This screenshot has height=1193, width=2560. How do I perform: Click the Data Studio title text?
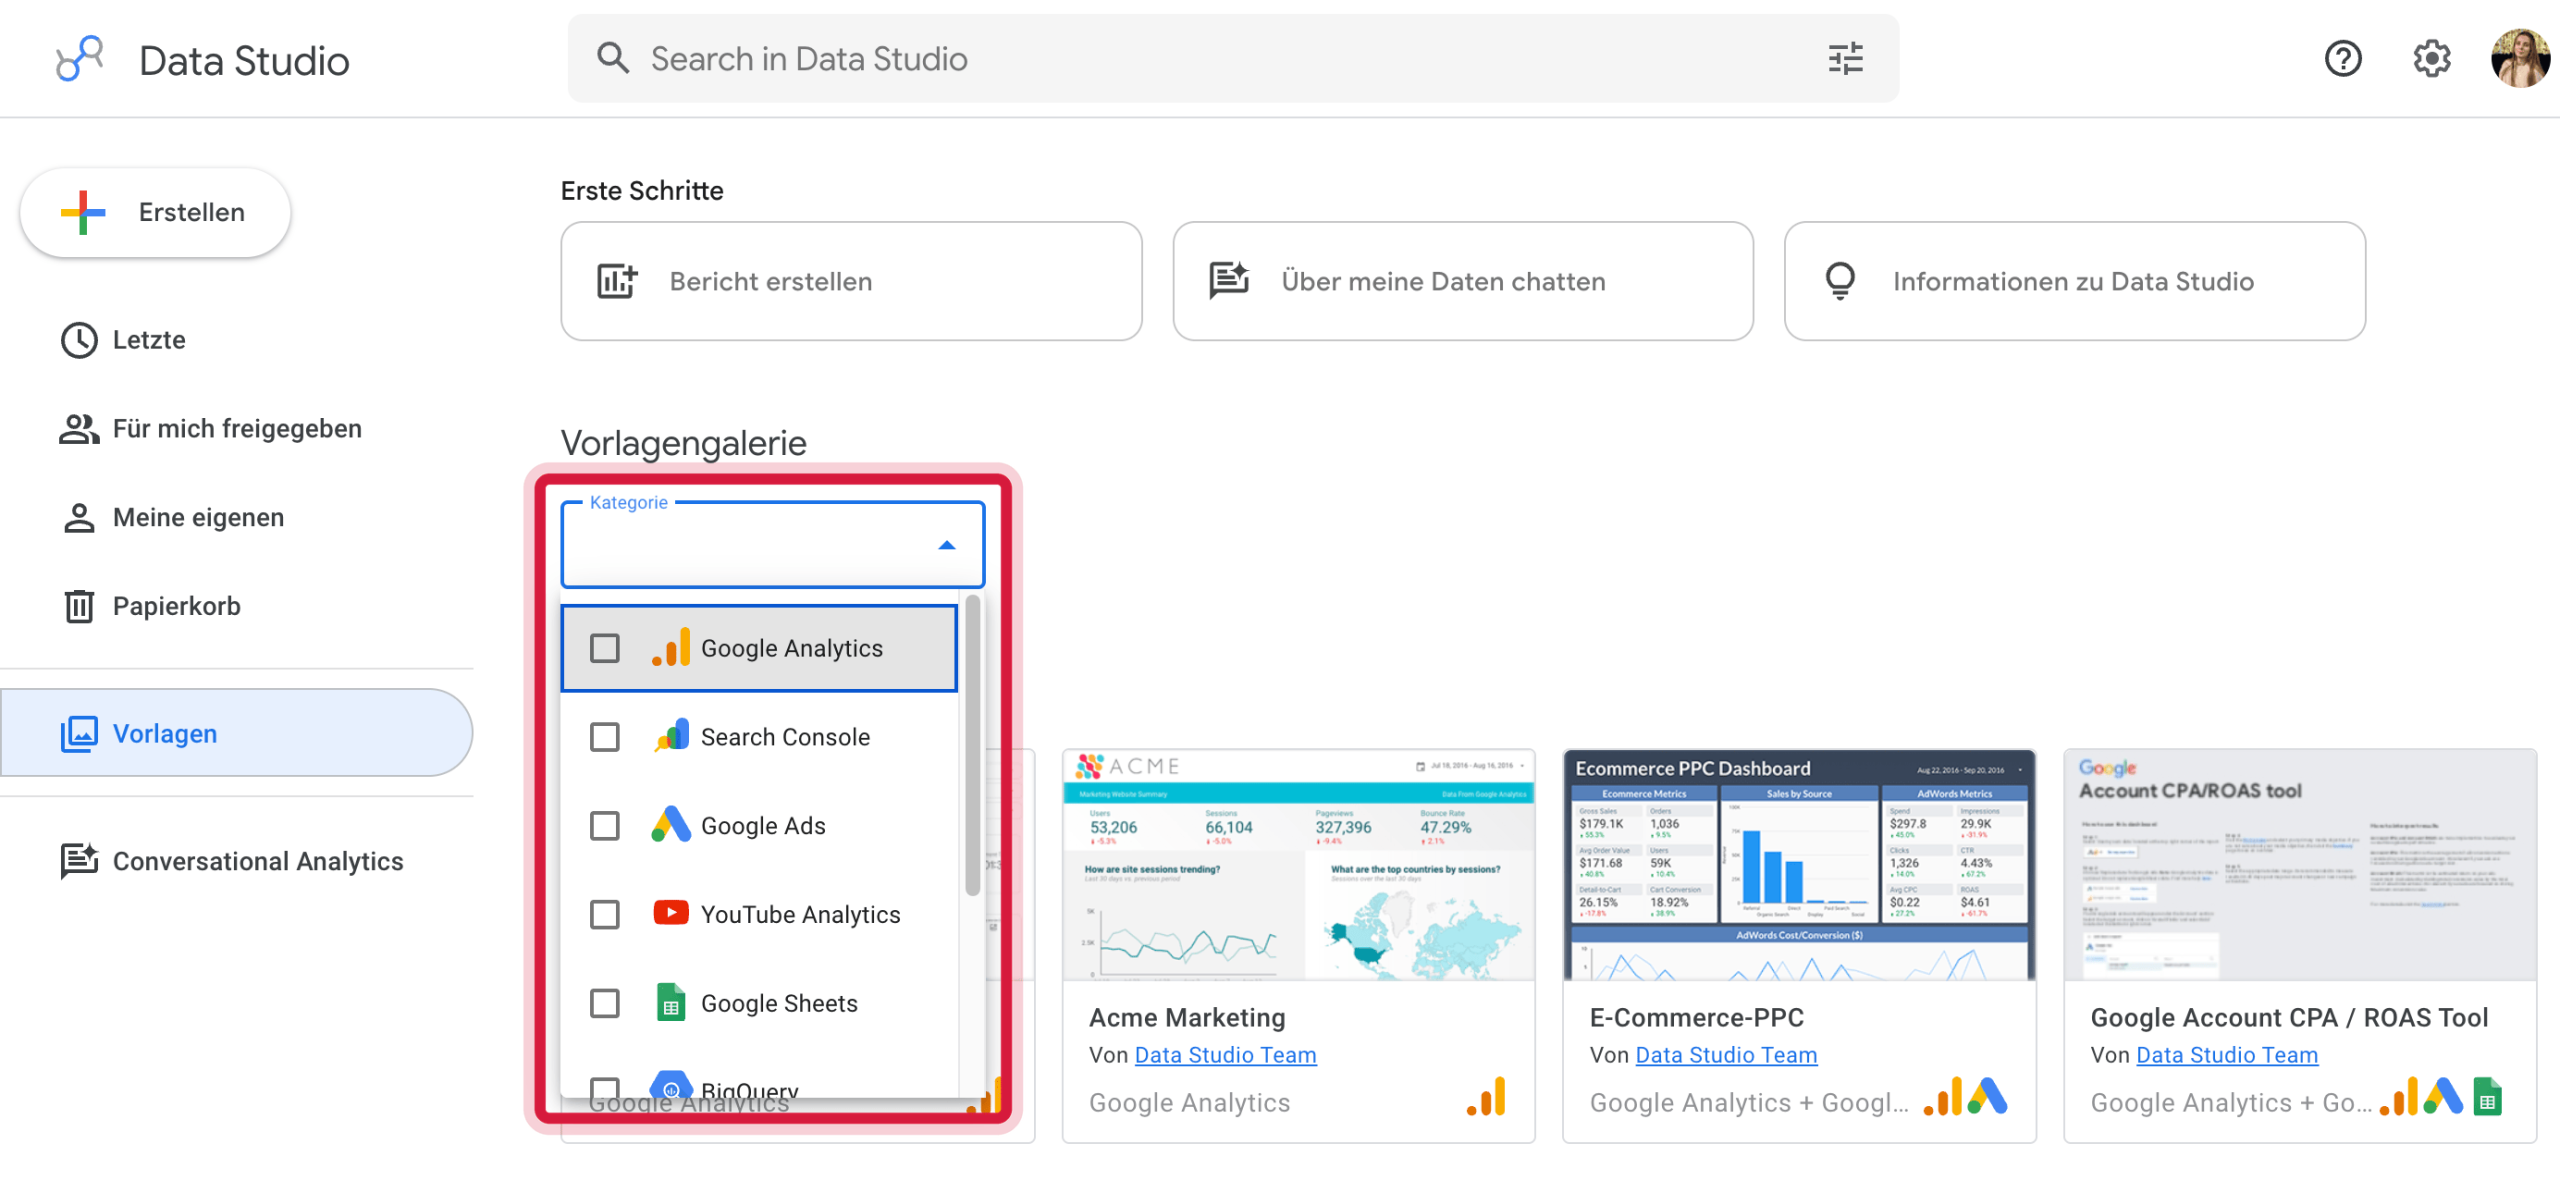pyautogui.click(x=244, y=60)
